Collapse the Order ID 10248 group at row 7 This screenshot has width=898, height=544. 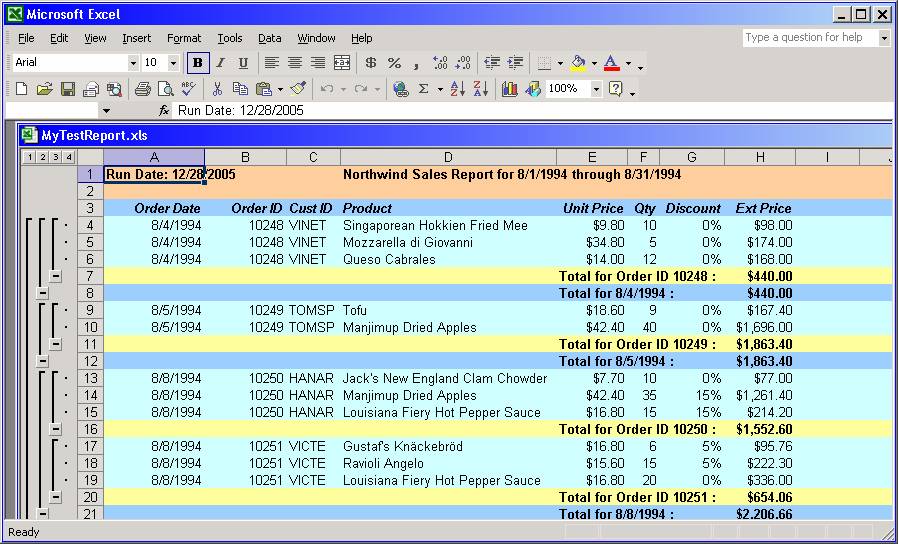click(x=56, y=276)
